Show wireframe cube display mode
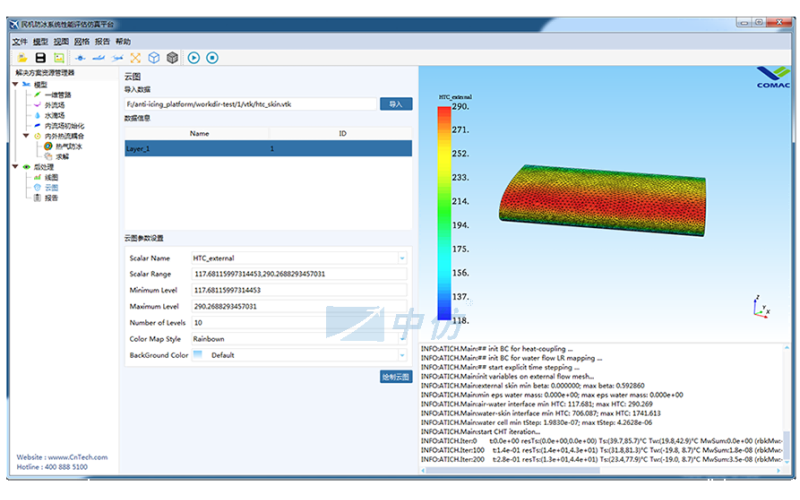This screenshot has width=800, height=500. [x=154, y=58]
